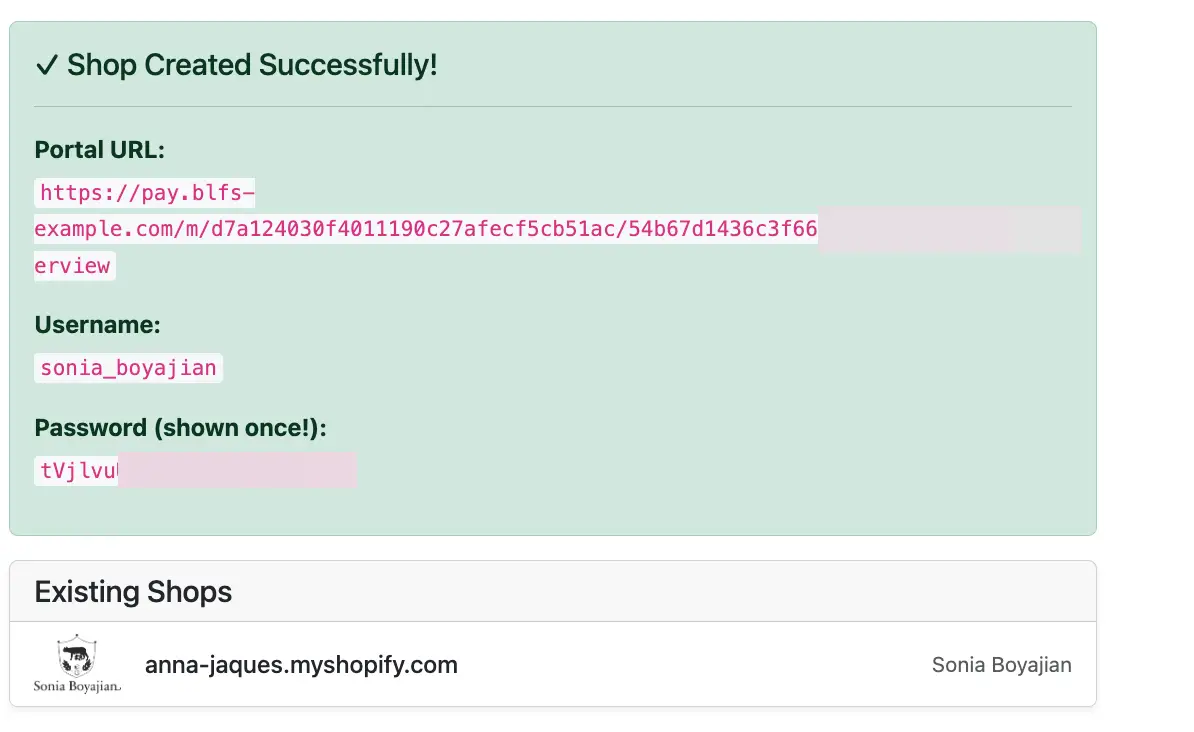
Task: Click the password field shown once
Action: (75, 469)
